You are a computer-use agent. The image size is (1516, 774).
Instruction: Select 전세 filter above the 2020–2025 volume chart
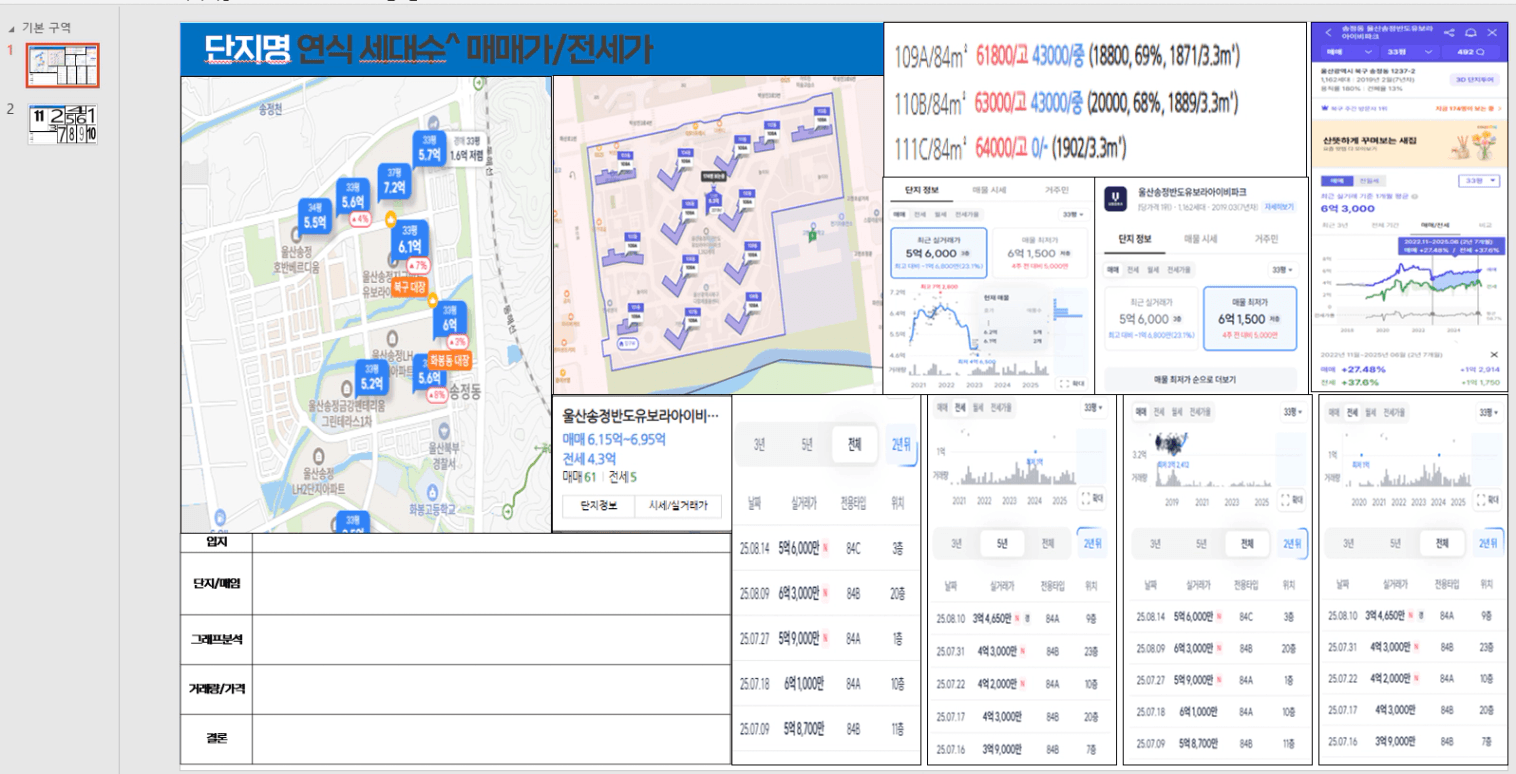(x=1352, y=412)
